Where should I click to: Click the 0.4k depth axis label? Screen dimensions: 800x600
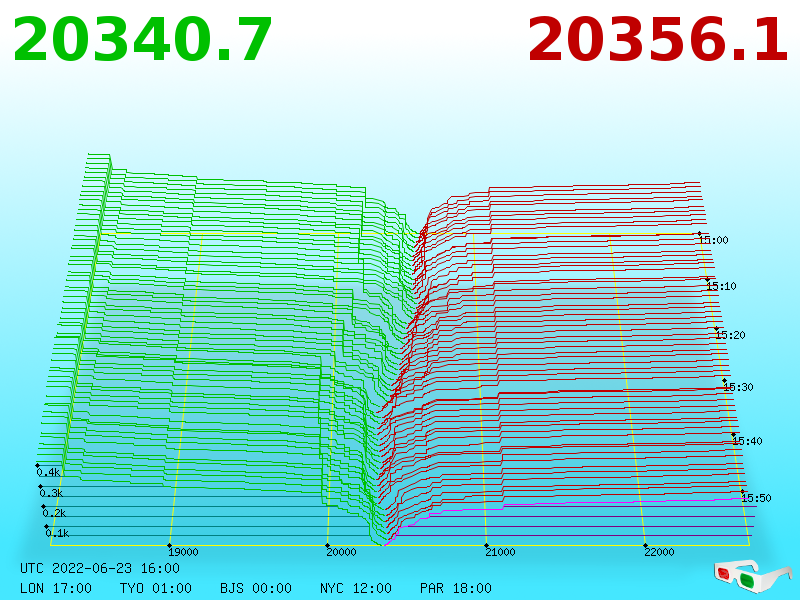click(48, 472)
